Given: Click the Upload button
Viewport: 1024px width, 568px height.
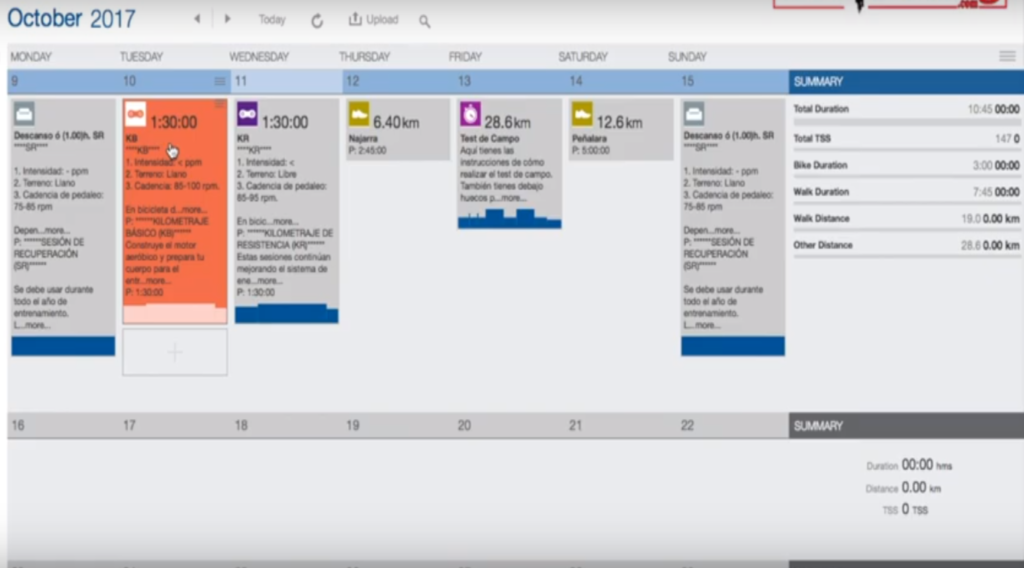Looking at the screenshot, I should 374,20.
